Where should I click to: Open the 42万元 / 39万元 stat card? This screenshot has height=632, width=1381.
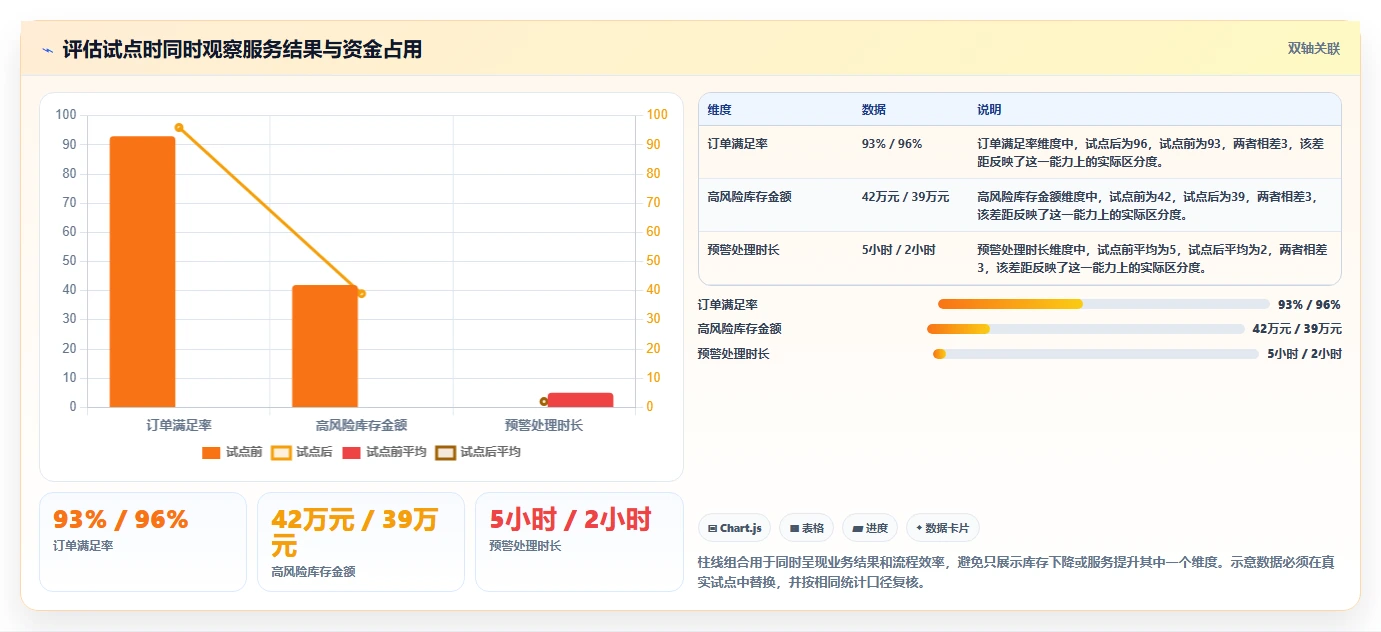tap(361, 541)
